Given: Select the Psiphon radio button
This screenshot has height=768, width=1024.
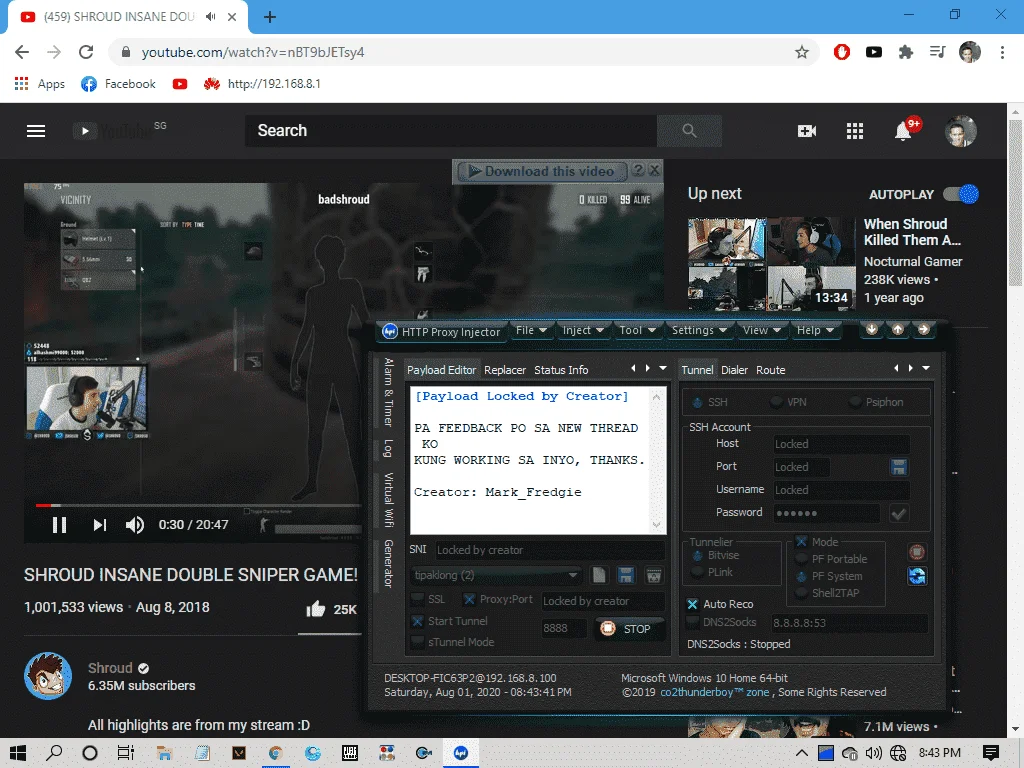Looking at the screenshot, I should point(855,402).
